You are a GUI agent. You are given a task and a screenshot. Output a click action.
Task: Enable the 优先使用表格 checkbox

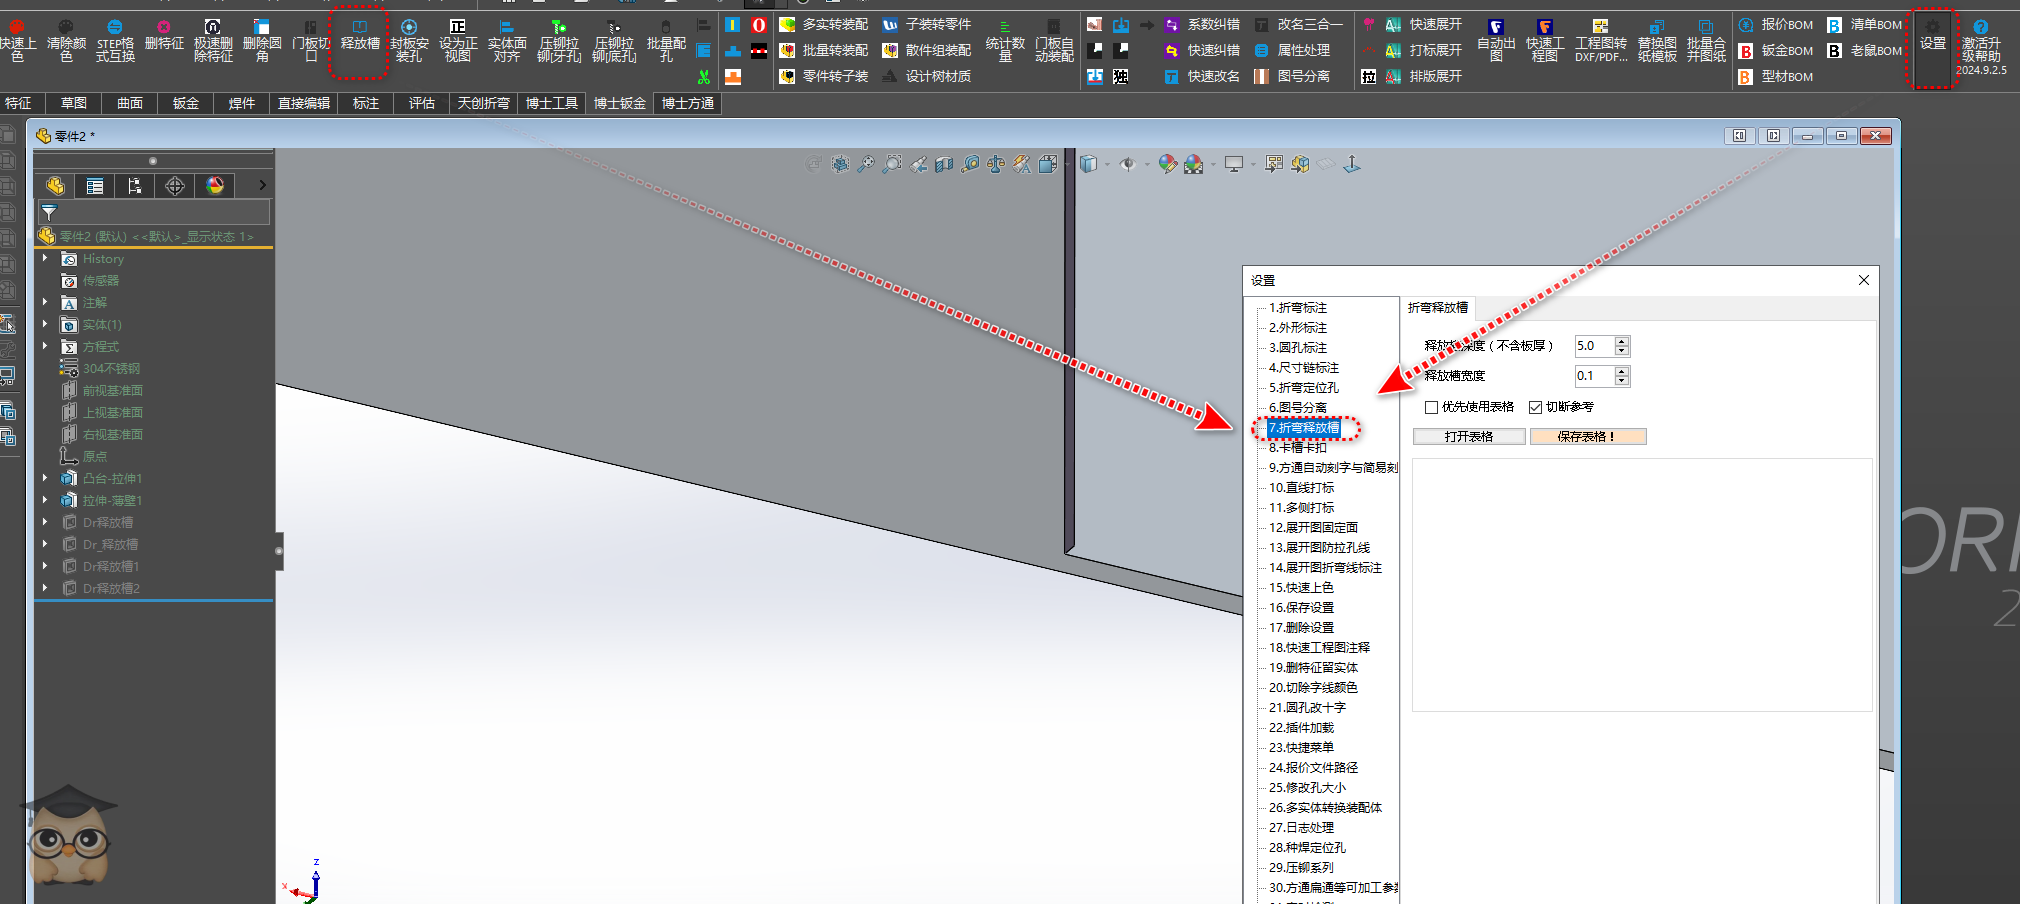1432,407
